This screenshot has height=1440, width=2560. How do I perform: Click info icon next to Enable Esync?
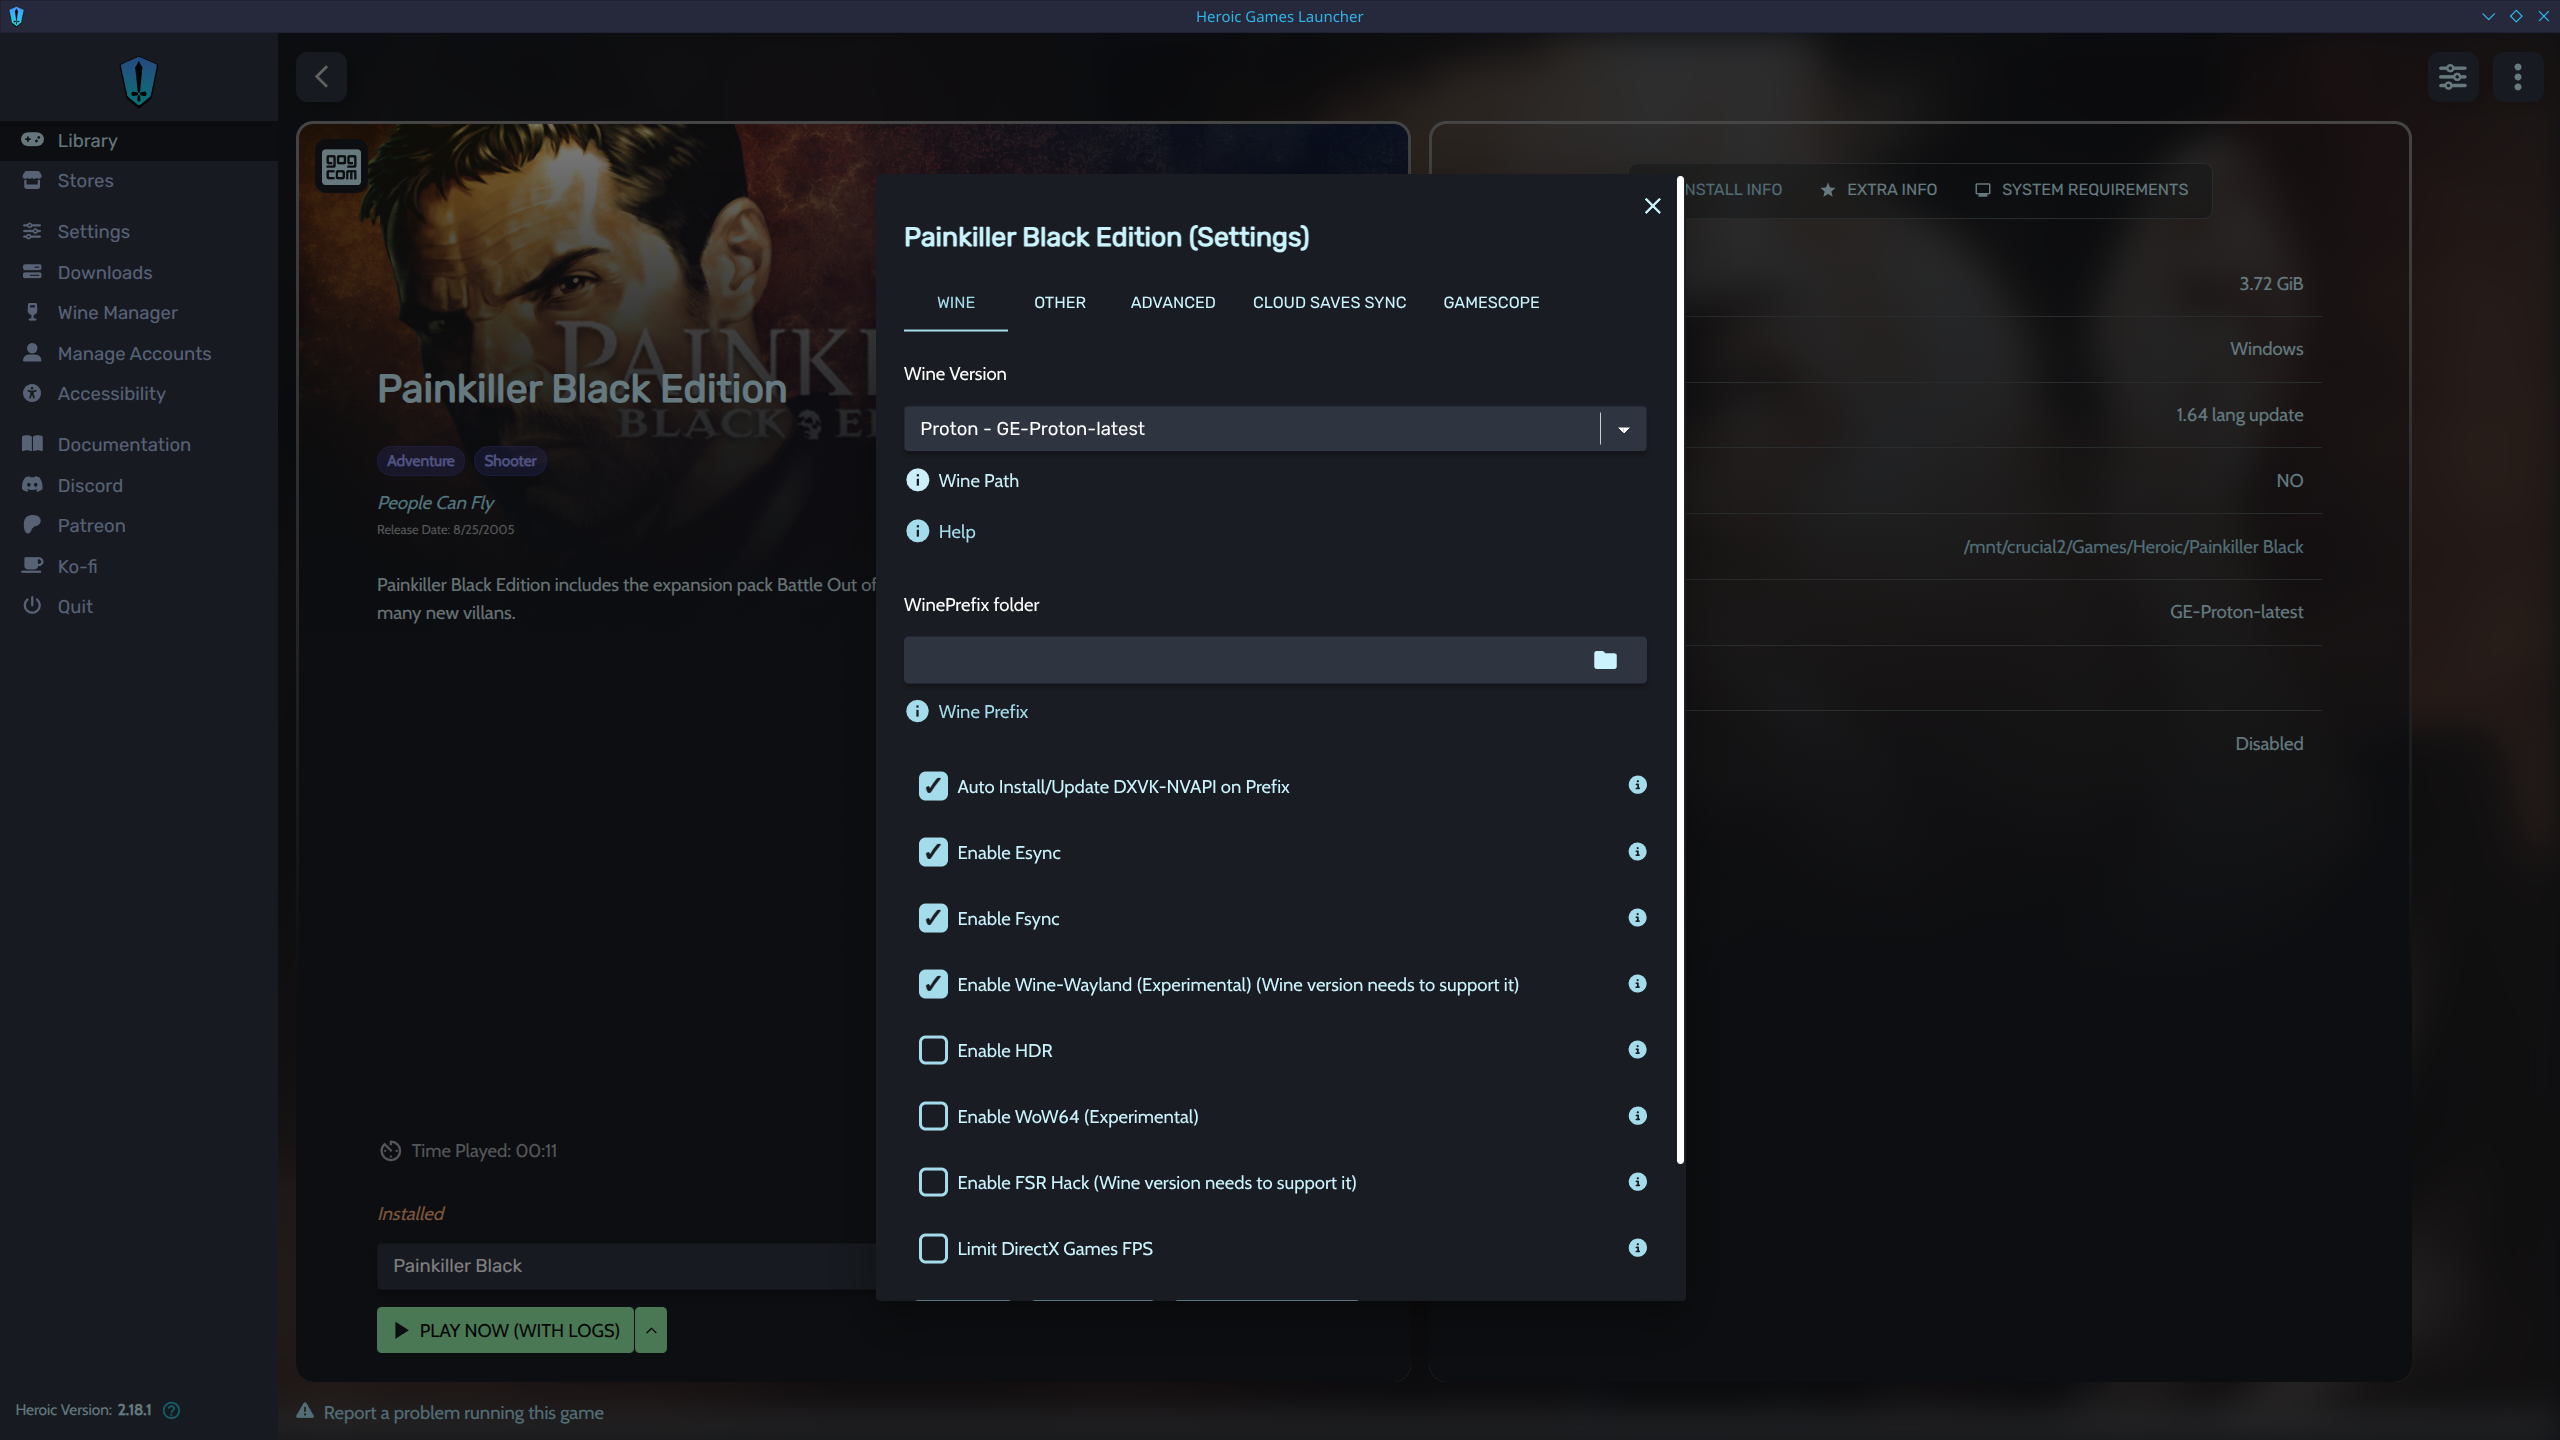click(1637, 852)
